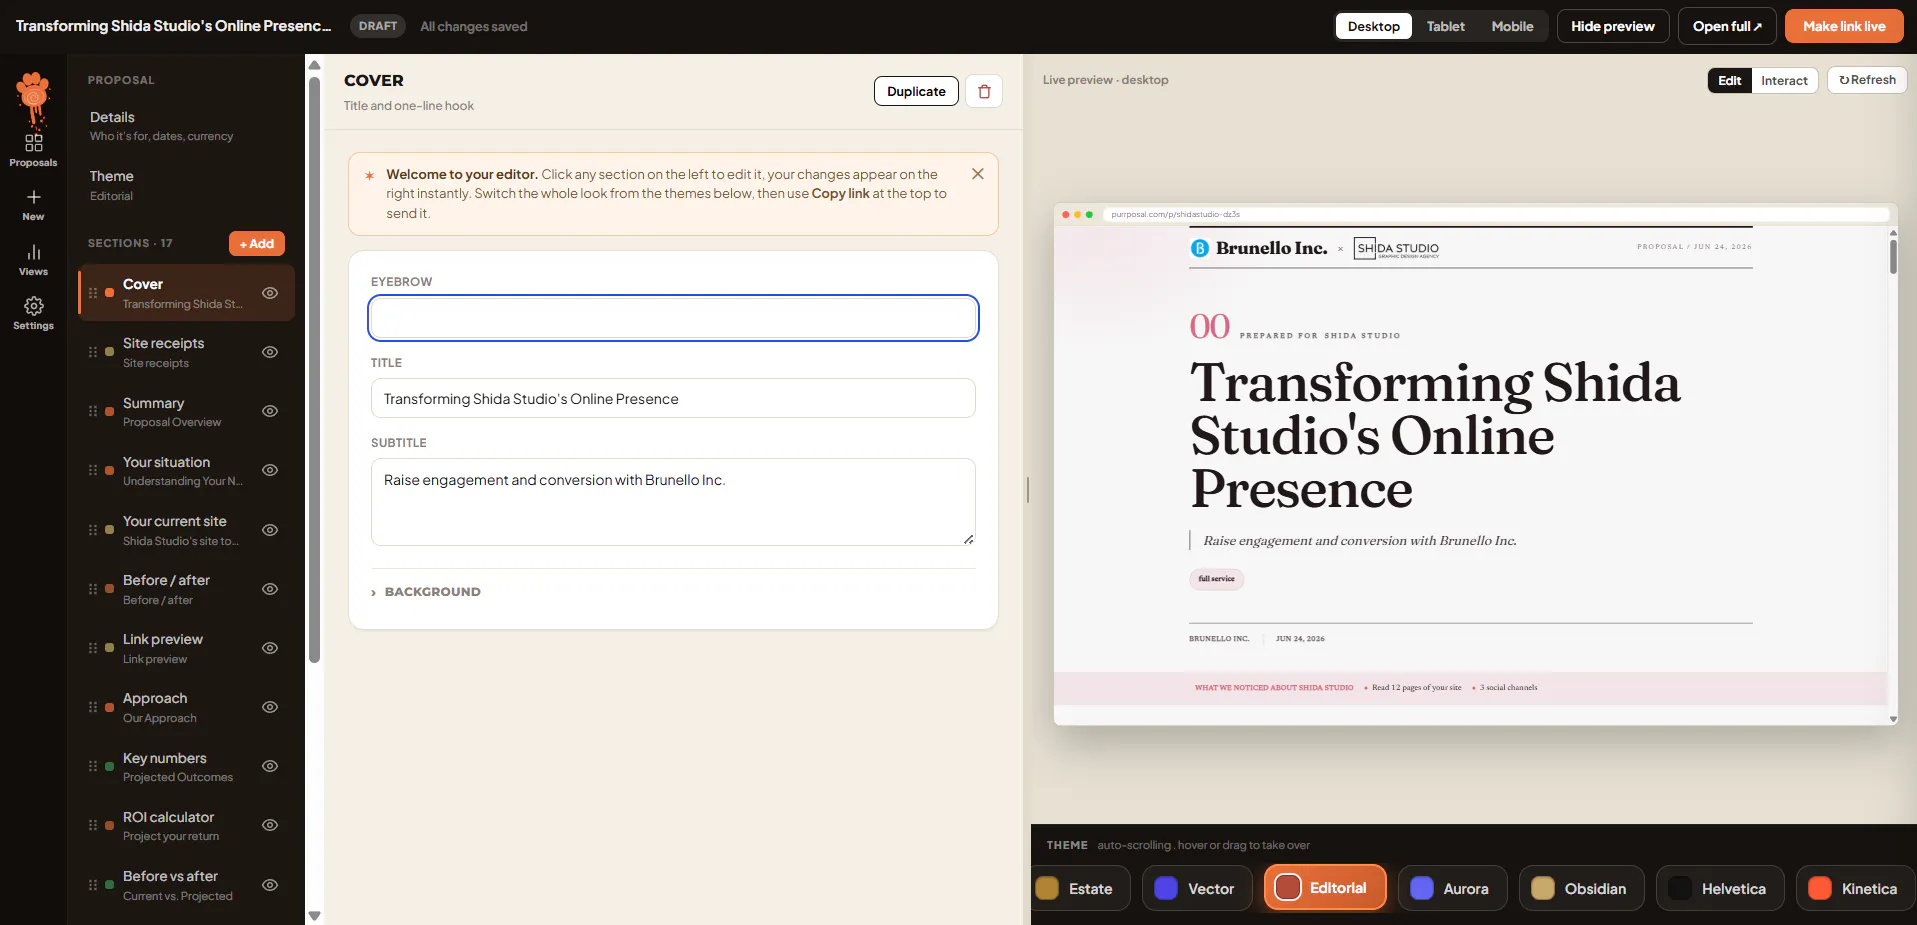Select the Helvetica theme swatch

(x=1720, y=888)
